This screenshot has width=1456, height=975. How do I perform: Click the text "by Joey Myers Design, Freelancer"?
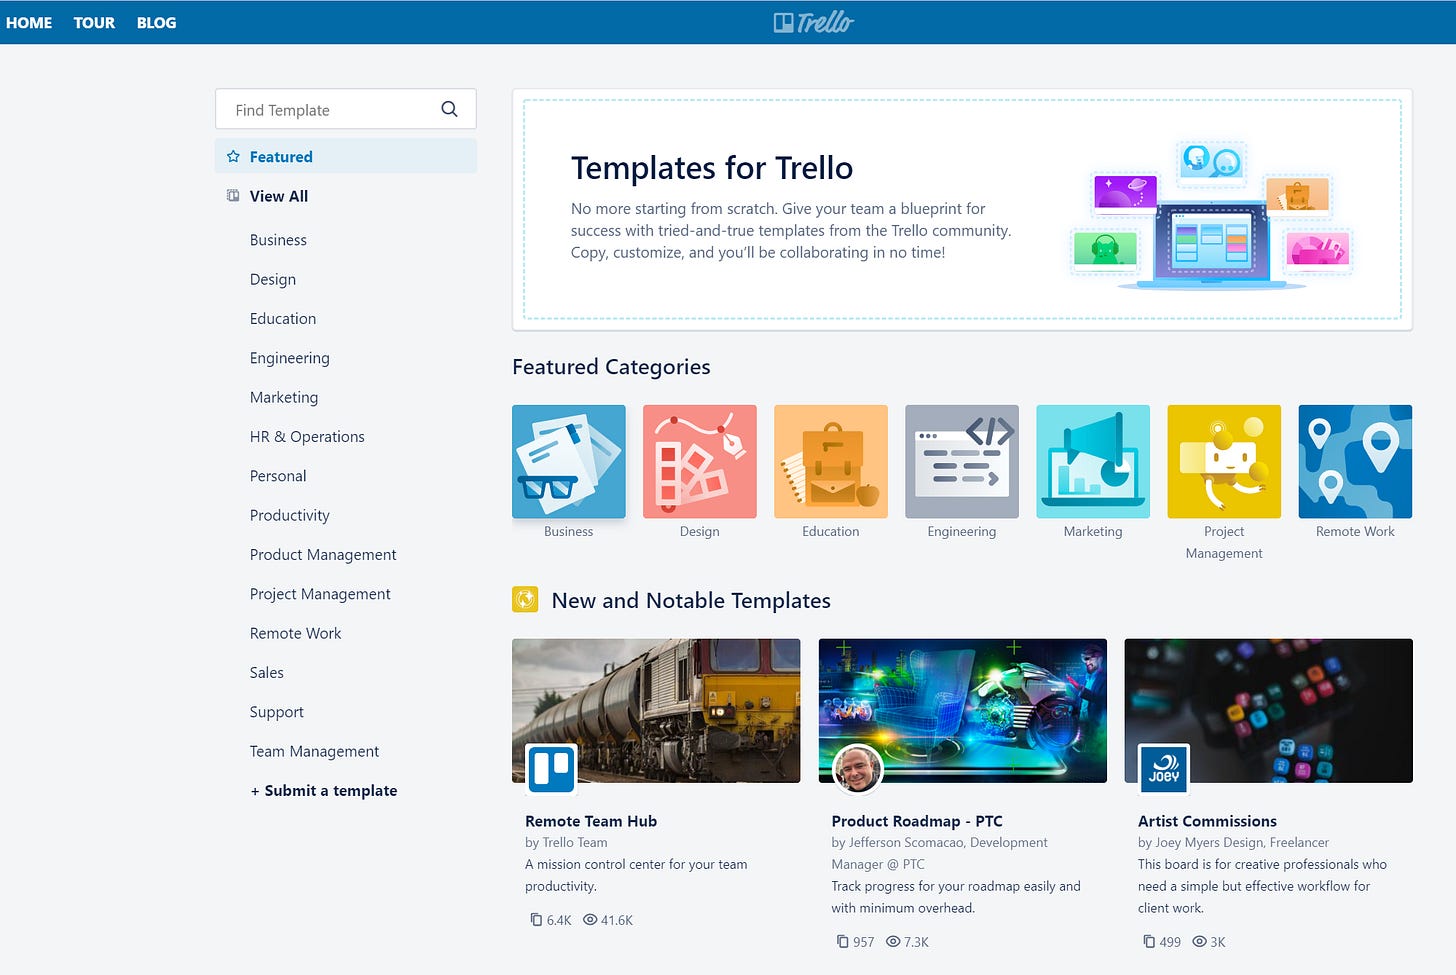1233,843
